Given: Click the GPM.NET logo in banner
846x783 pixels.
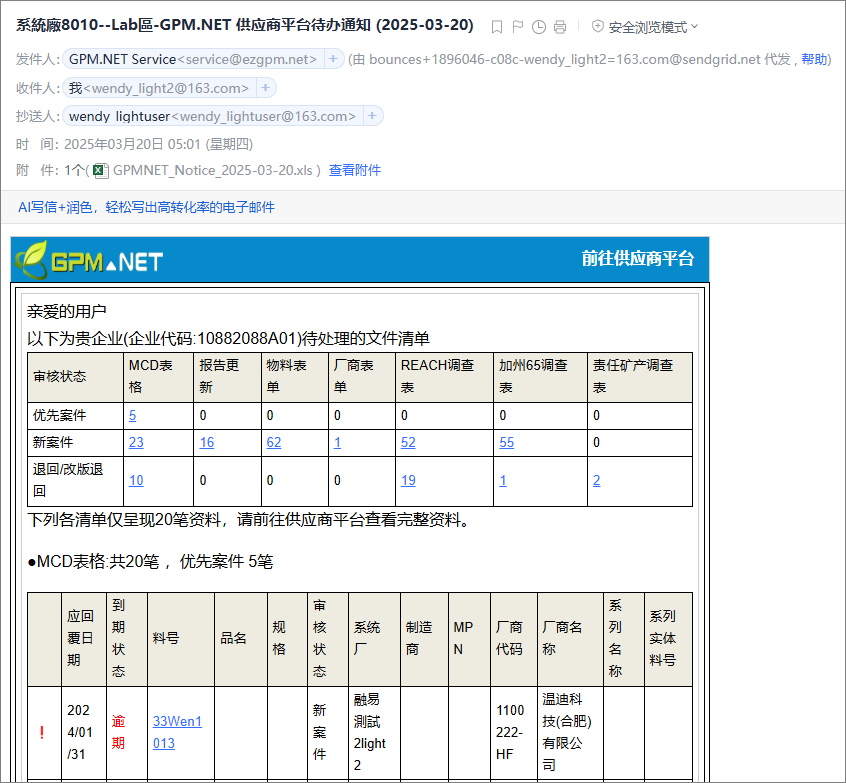Looking at the screenshot, I should [89, 260].
